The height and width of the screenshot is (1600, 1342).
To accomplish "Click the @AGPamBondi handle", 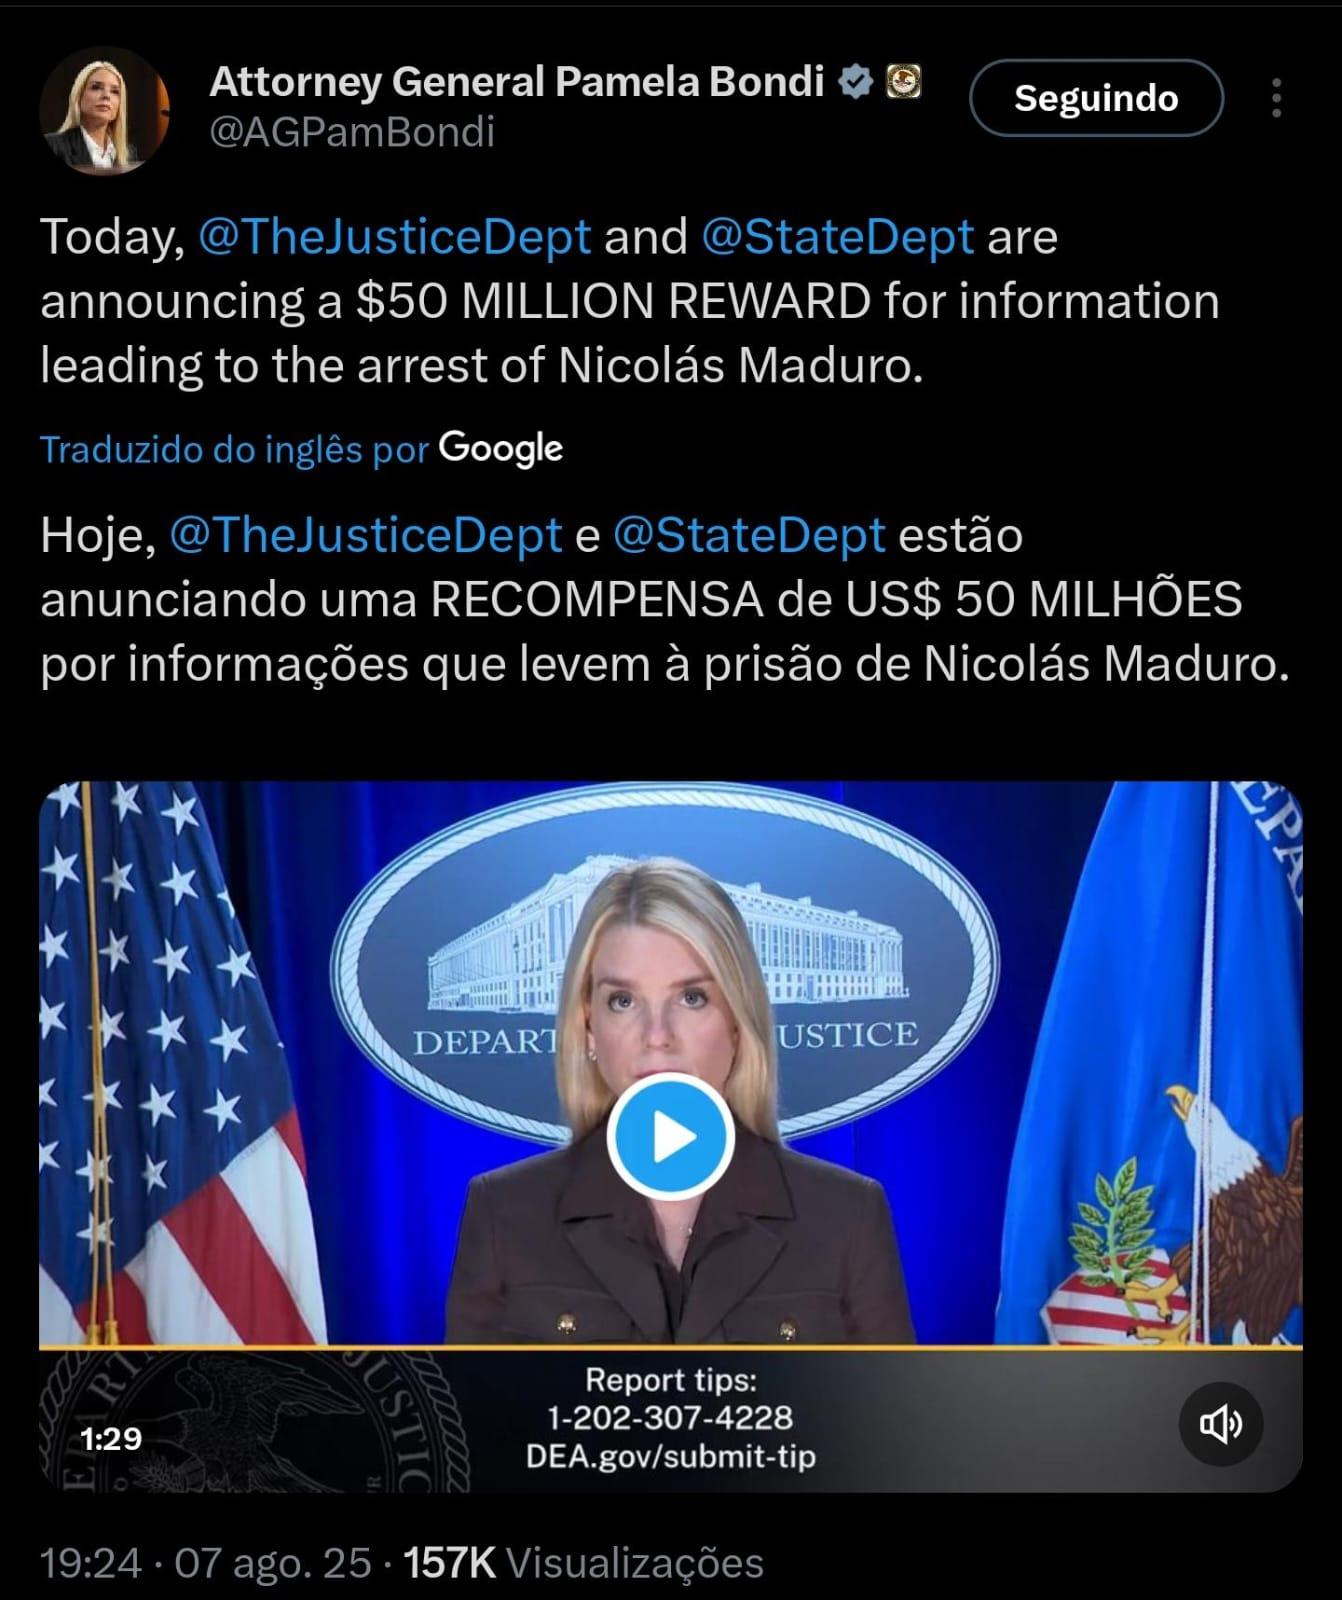I will click(x=352, y=132).
